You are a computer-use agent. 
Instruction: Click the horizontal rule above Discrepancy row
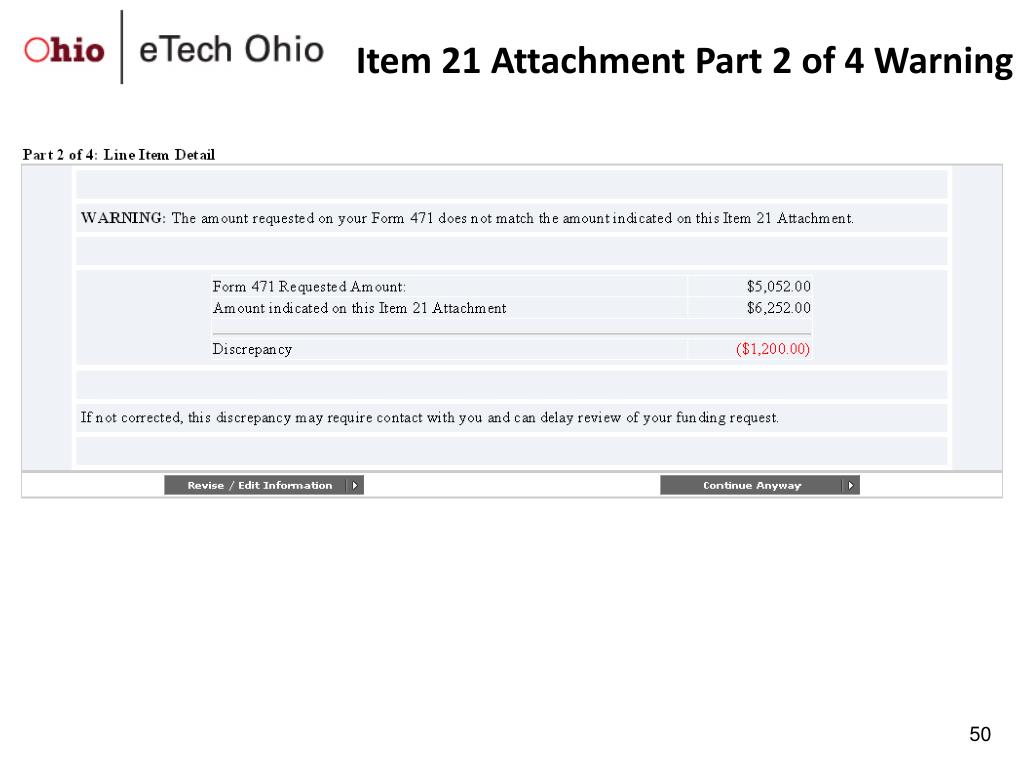[x=511, y=334]
